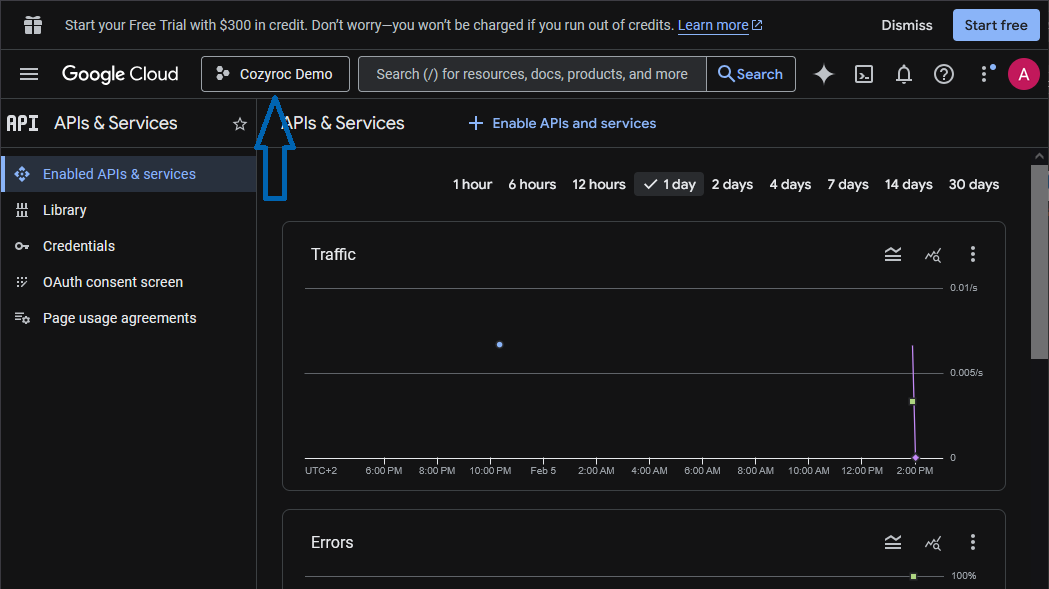
Task: Open the main navigation hamburger menu
Action: click(x=29, y=74)
